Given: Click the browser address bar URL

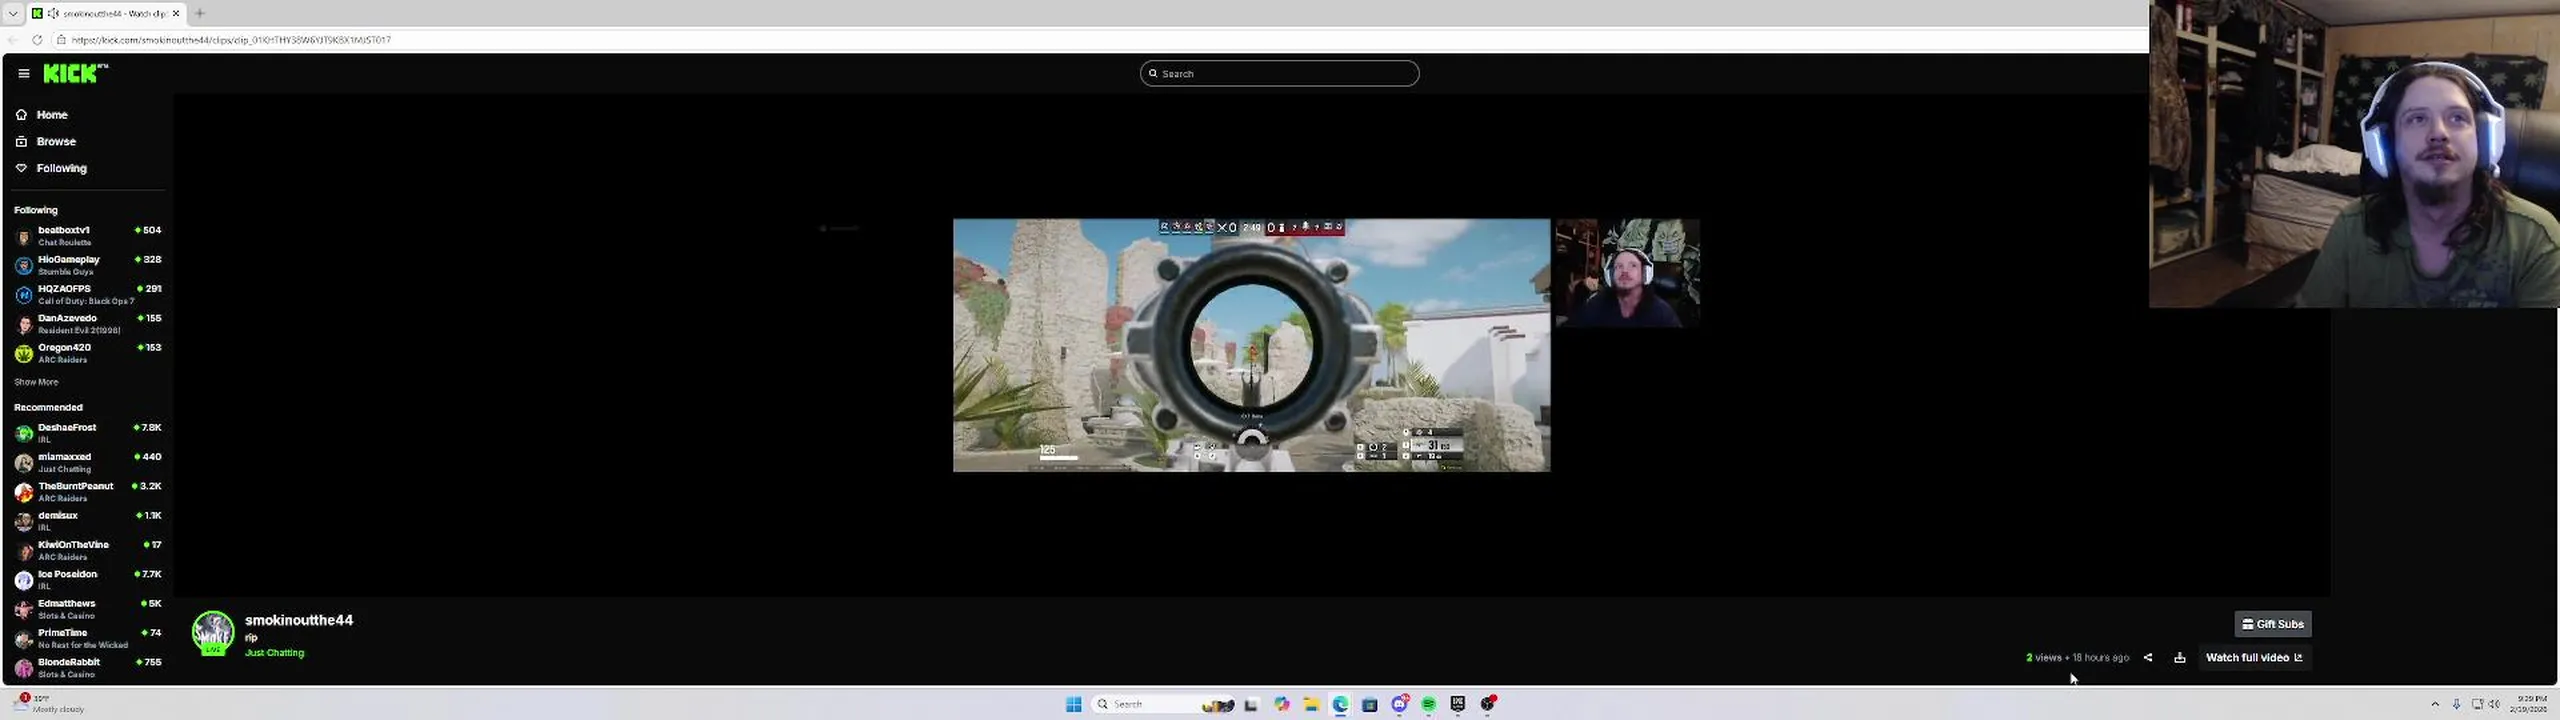Looking at the screenshot, I should coord(231,40).
